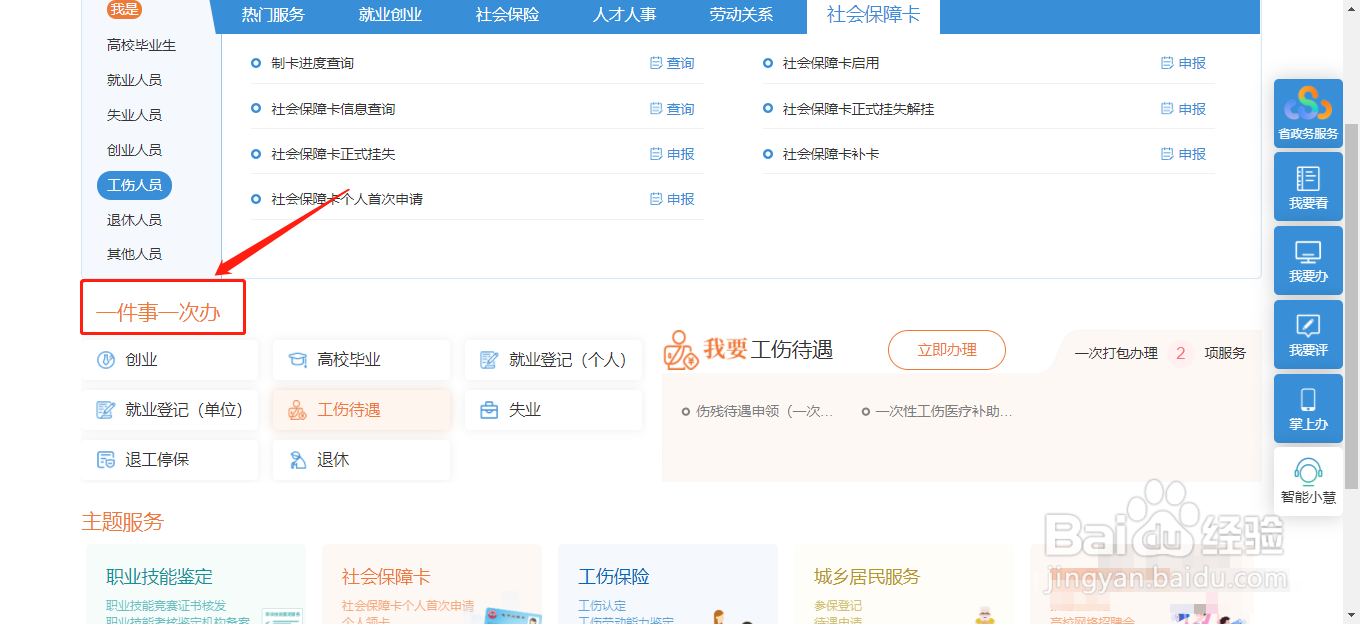Screen dimensions: 1360x624
Task: Select the 我要办 sidebar icon
Action: click(1307, 260)
